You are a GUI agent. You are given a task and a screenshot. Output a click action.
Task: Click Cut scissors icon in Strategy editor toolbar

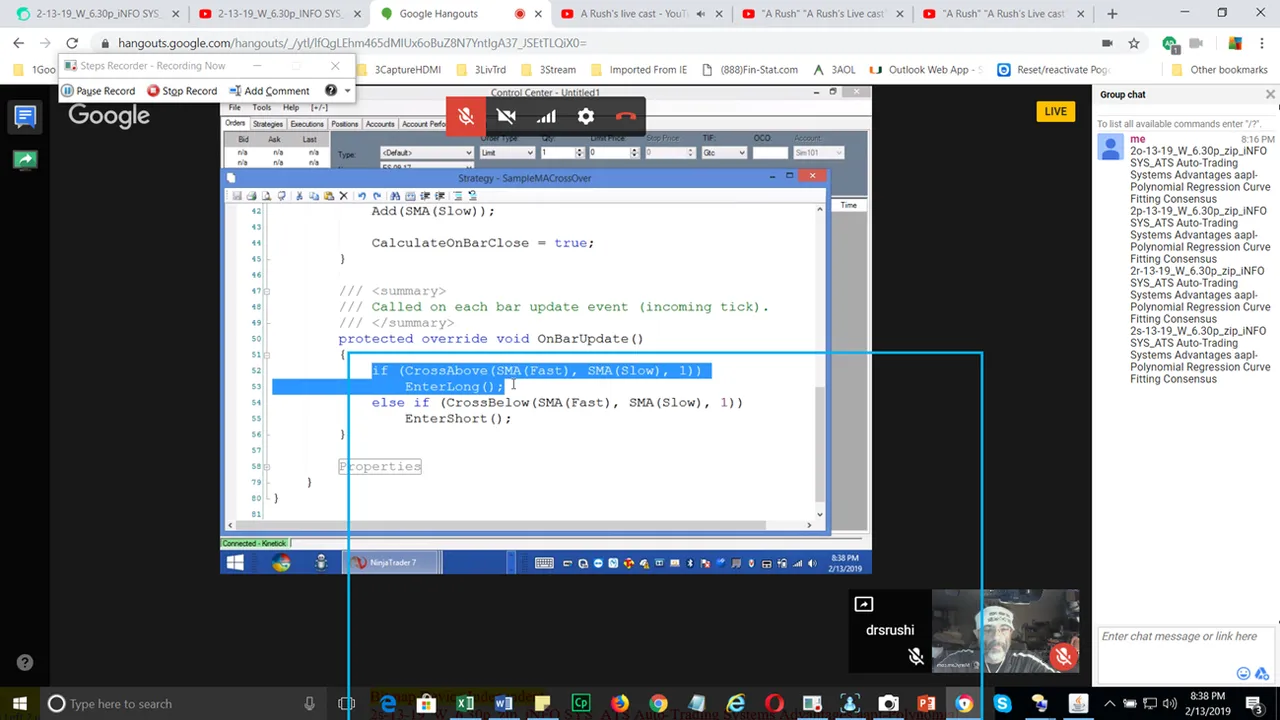click(297, 196)
